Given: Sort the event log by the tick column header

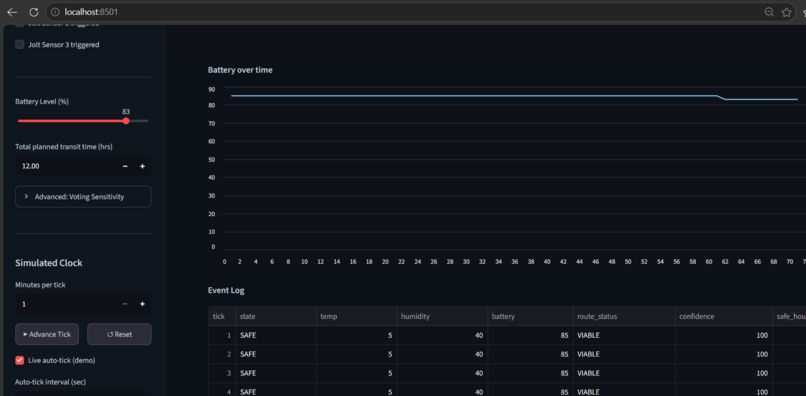Looking at the screenshot, I should pyautogui.click(x=222, y=316).
